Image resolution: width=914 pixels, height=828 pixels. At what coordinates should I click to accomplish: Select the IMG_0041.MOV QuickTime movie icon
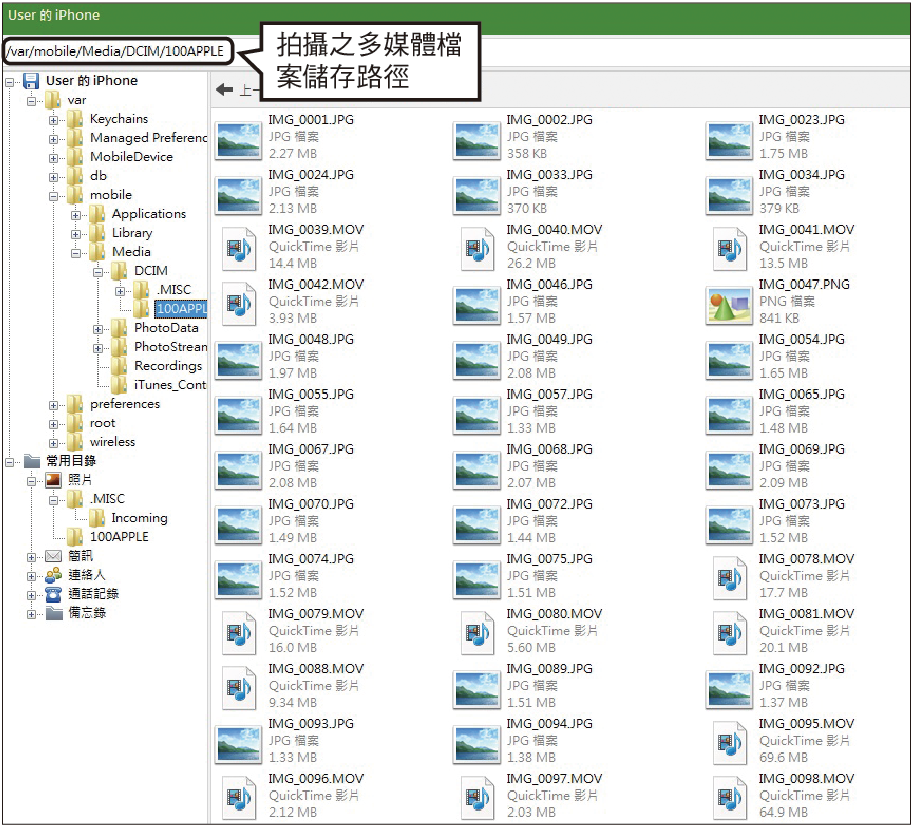pos(729,250)
